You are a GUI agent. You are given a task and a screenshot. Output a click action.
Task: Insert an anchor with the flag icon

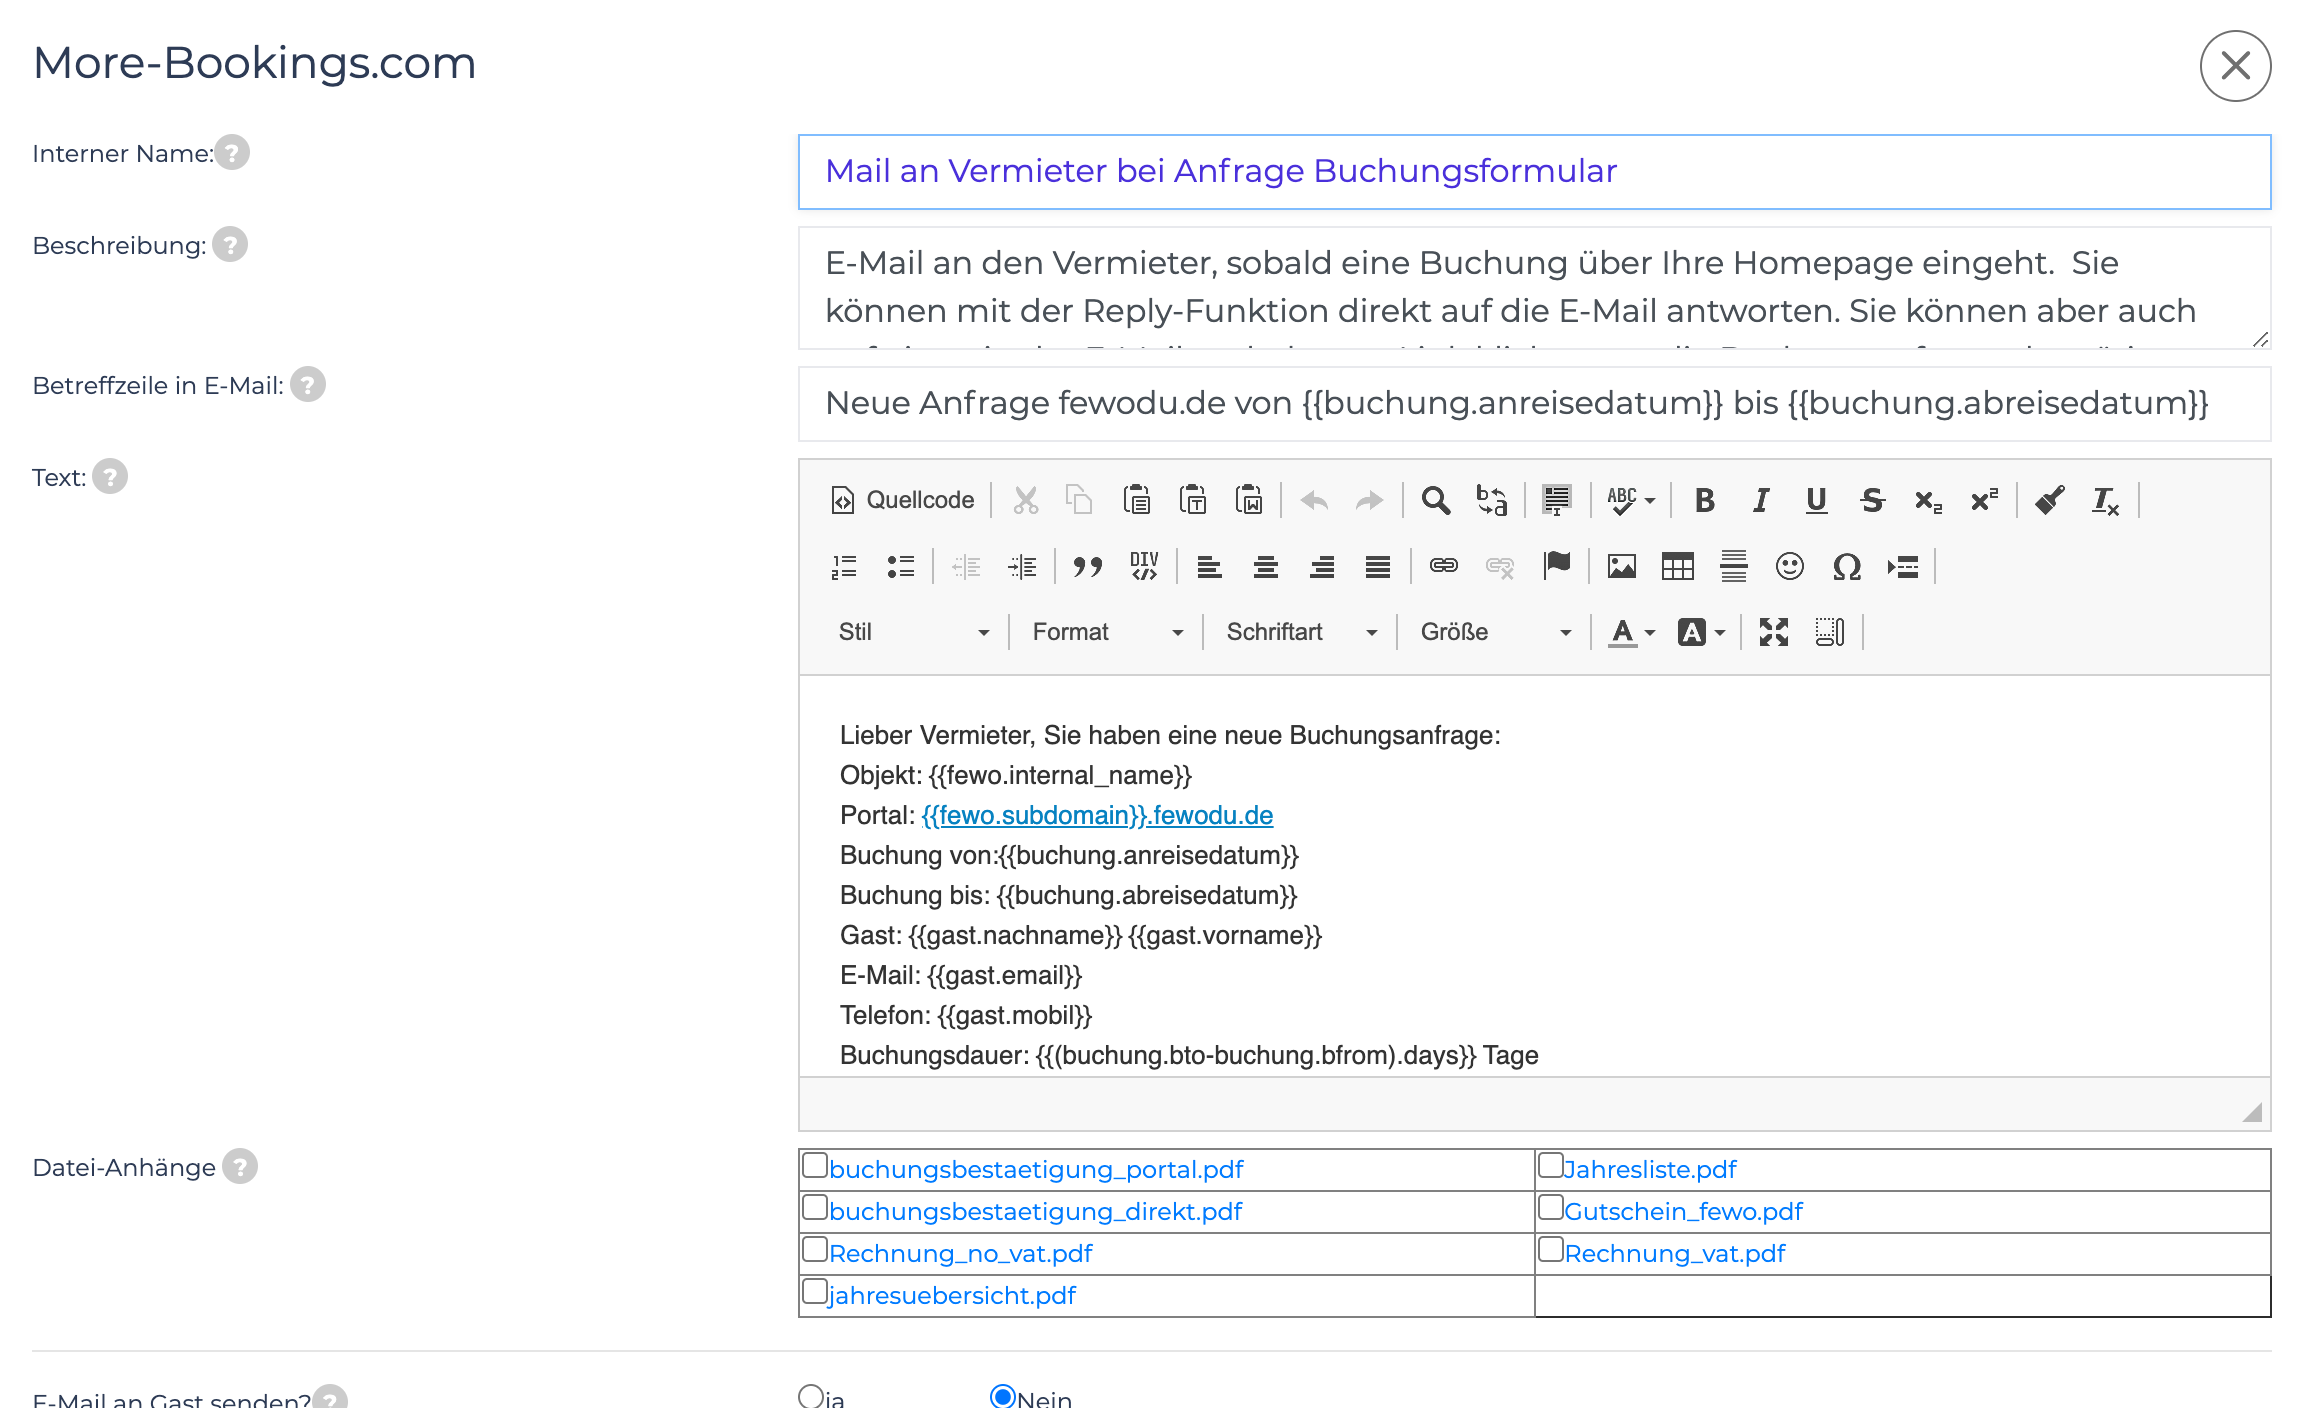[1557, 567]
